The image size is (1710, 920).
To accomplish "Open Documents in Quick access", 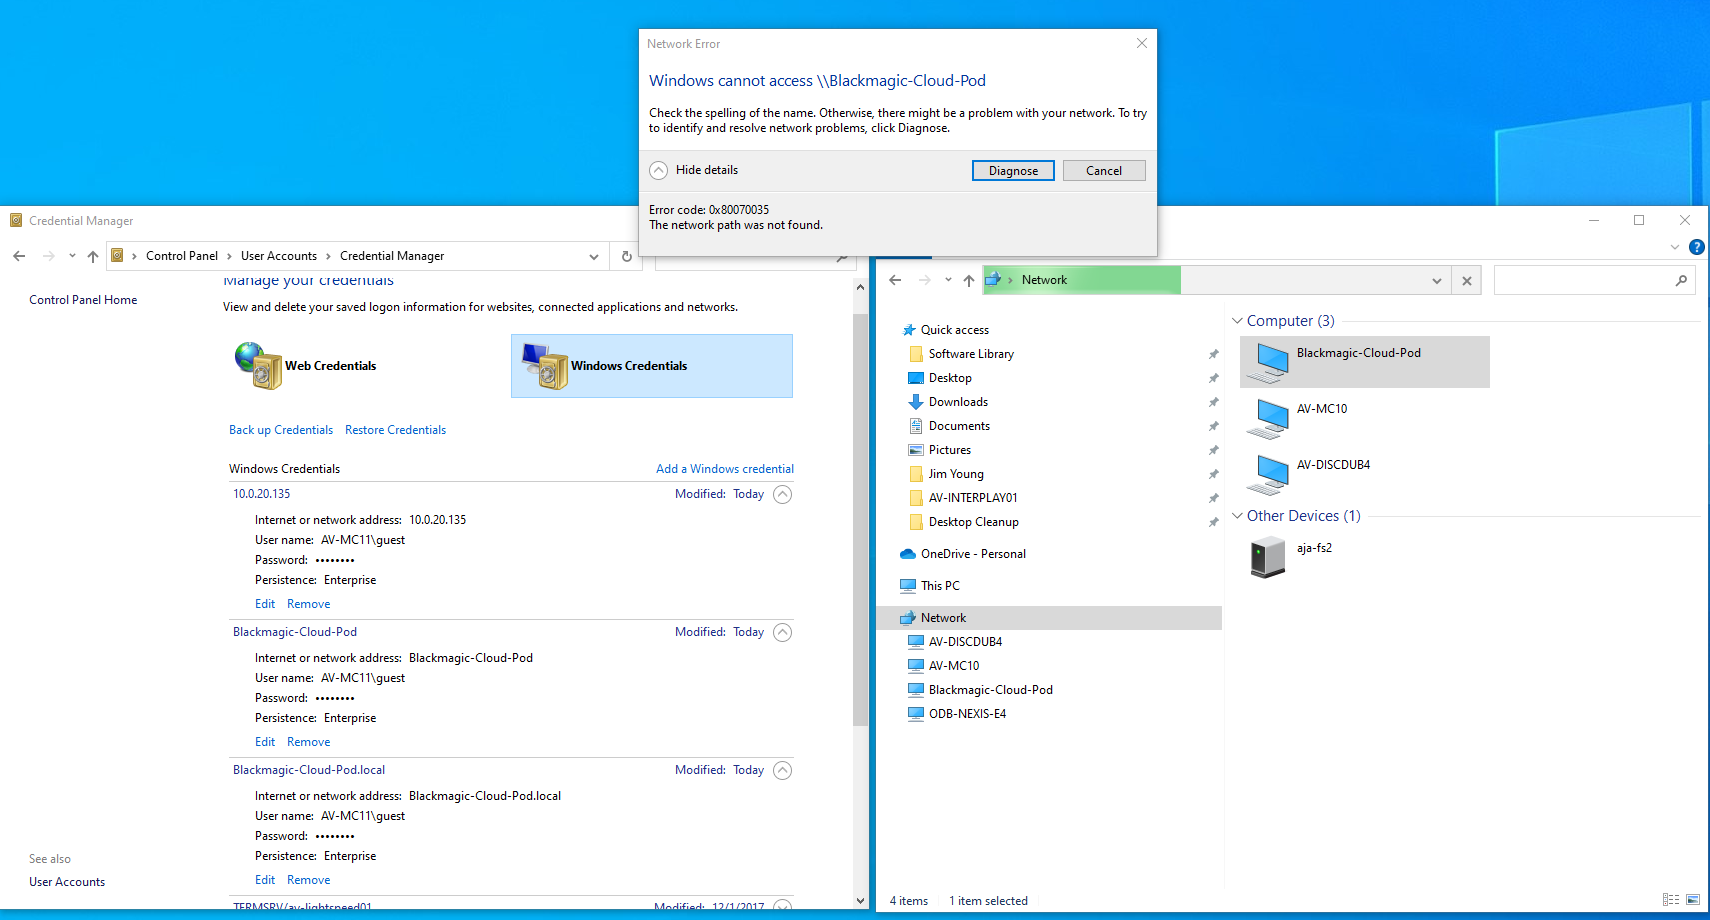I will click(959, 426).
